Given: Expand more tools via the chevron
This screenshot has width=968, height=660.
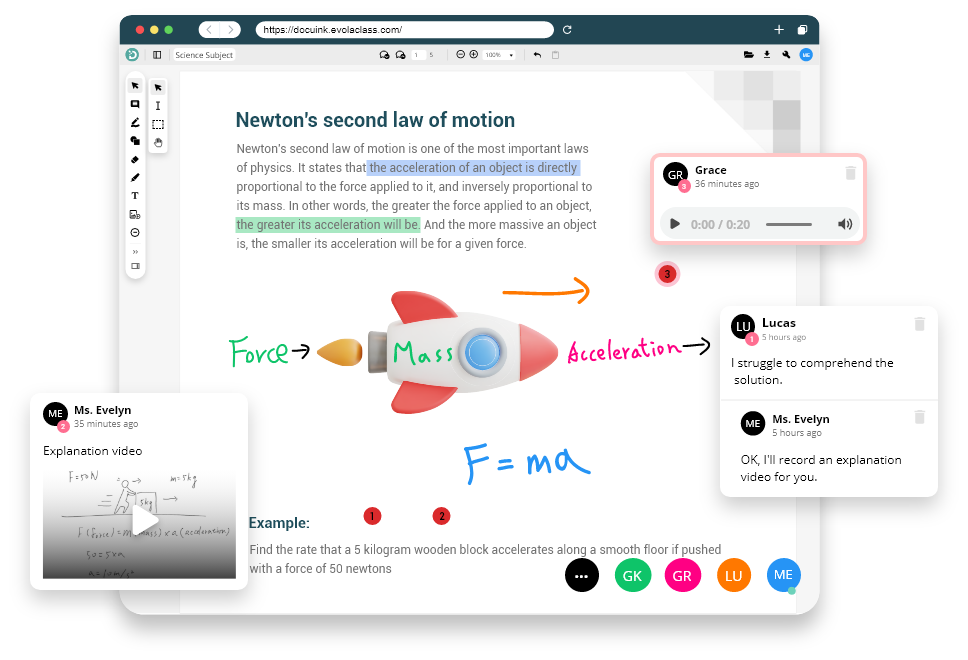Looking at the screenshot, I should pos(135,250).
